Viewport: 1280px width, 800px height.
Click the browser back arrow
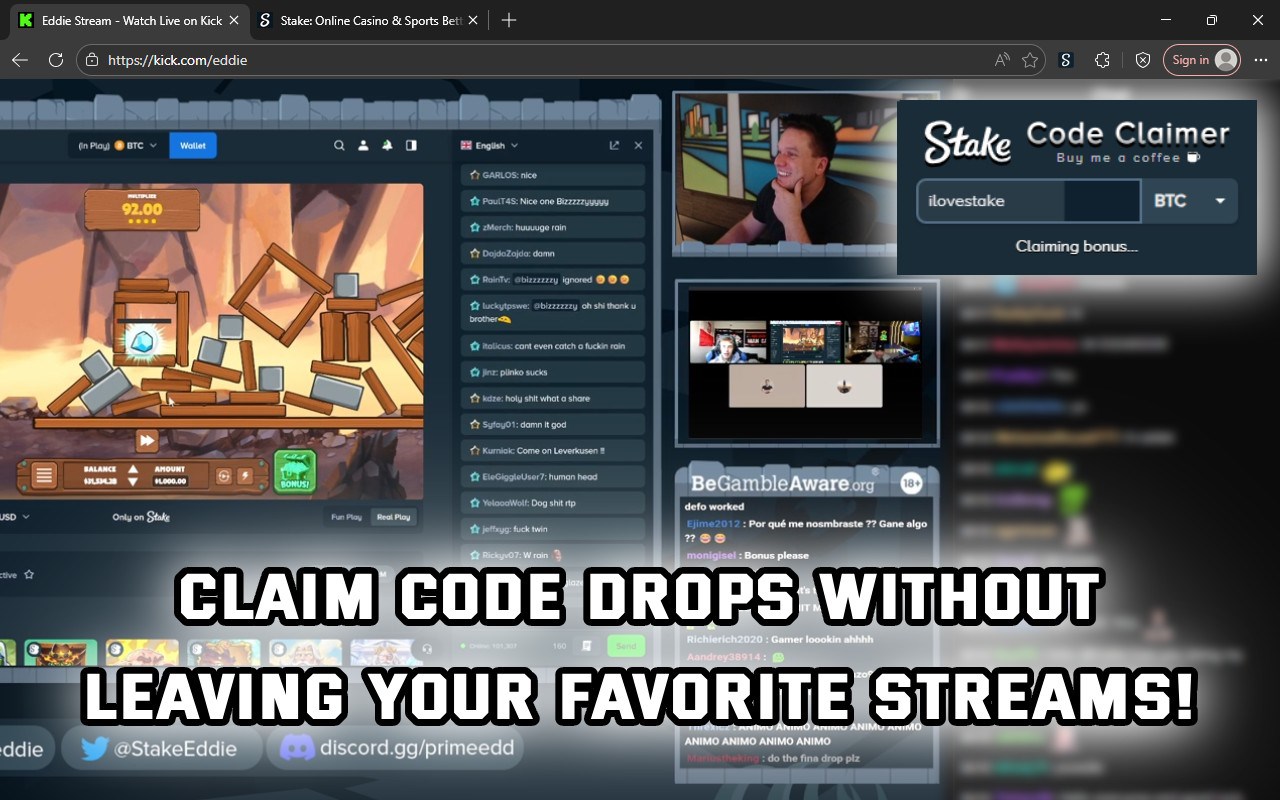(x=20, y=60)
